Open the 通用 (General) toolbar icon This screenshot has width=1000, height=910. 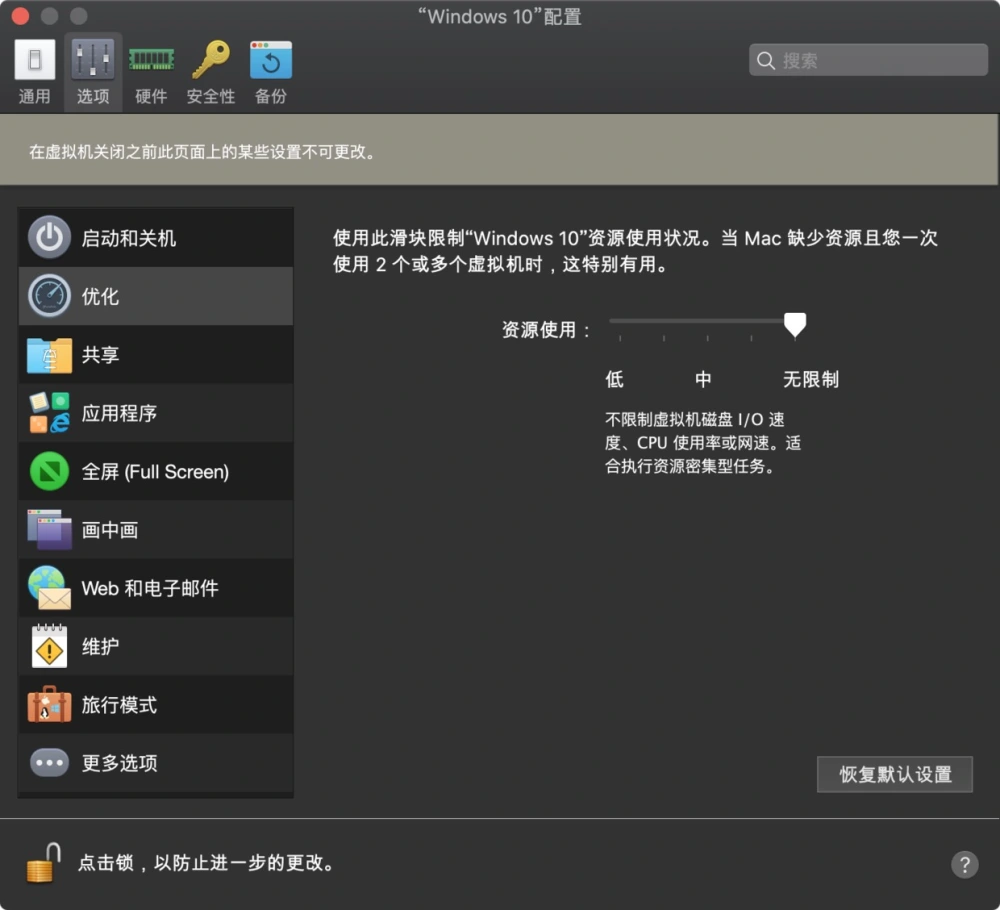point(34,60)
